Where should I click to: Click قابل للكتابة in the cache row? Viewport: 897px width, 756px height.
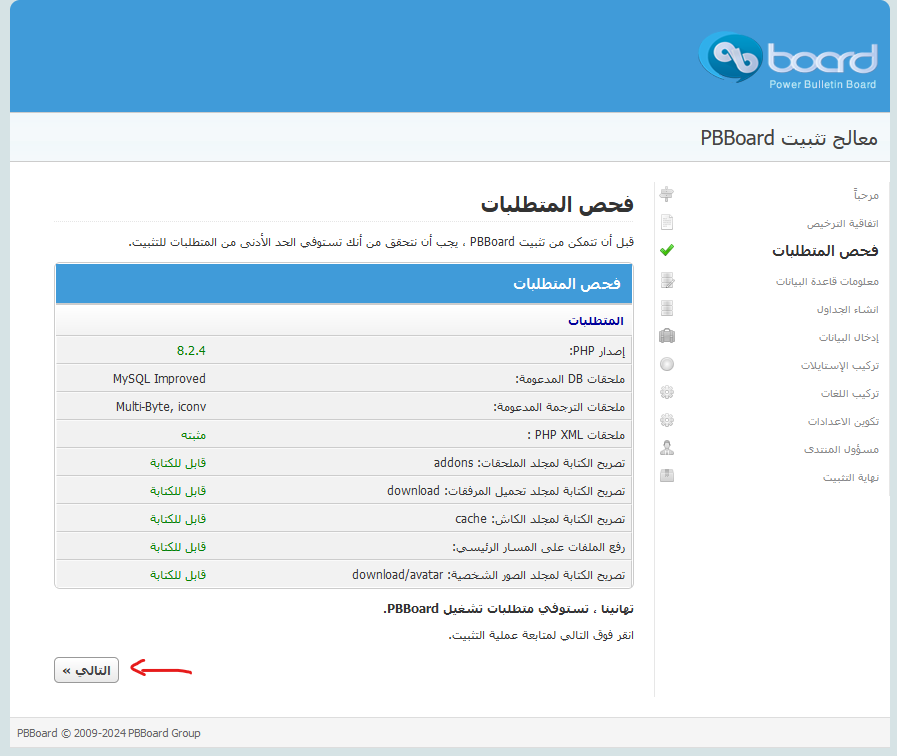point(178,519)
